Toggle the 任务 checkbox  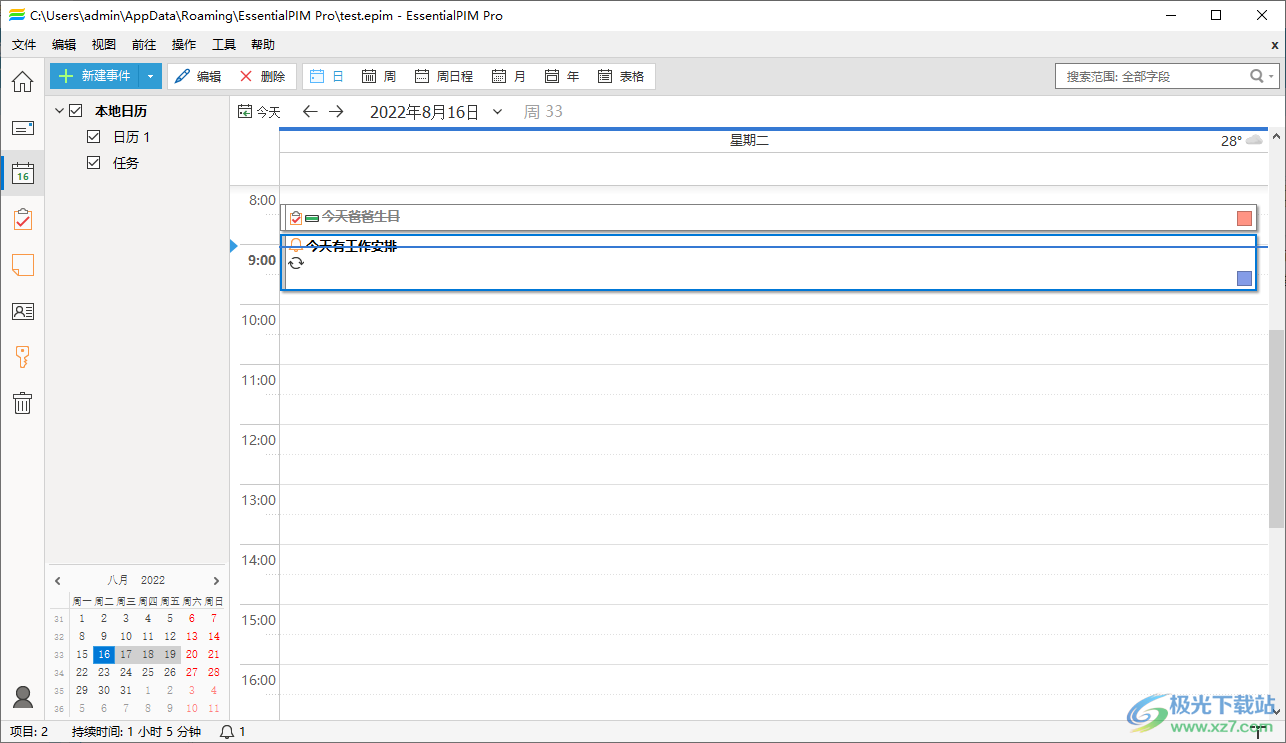coord(94,163)
